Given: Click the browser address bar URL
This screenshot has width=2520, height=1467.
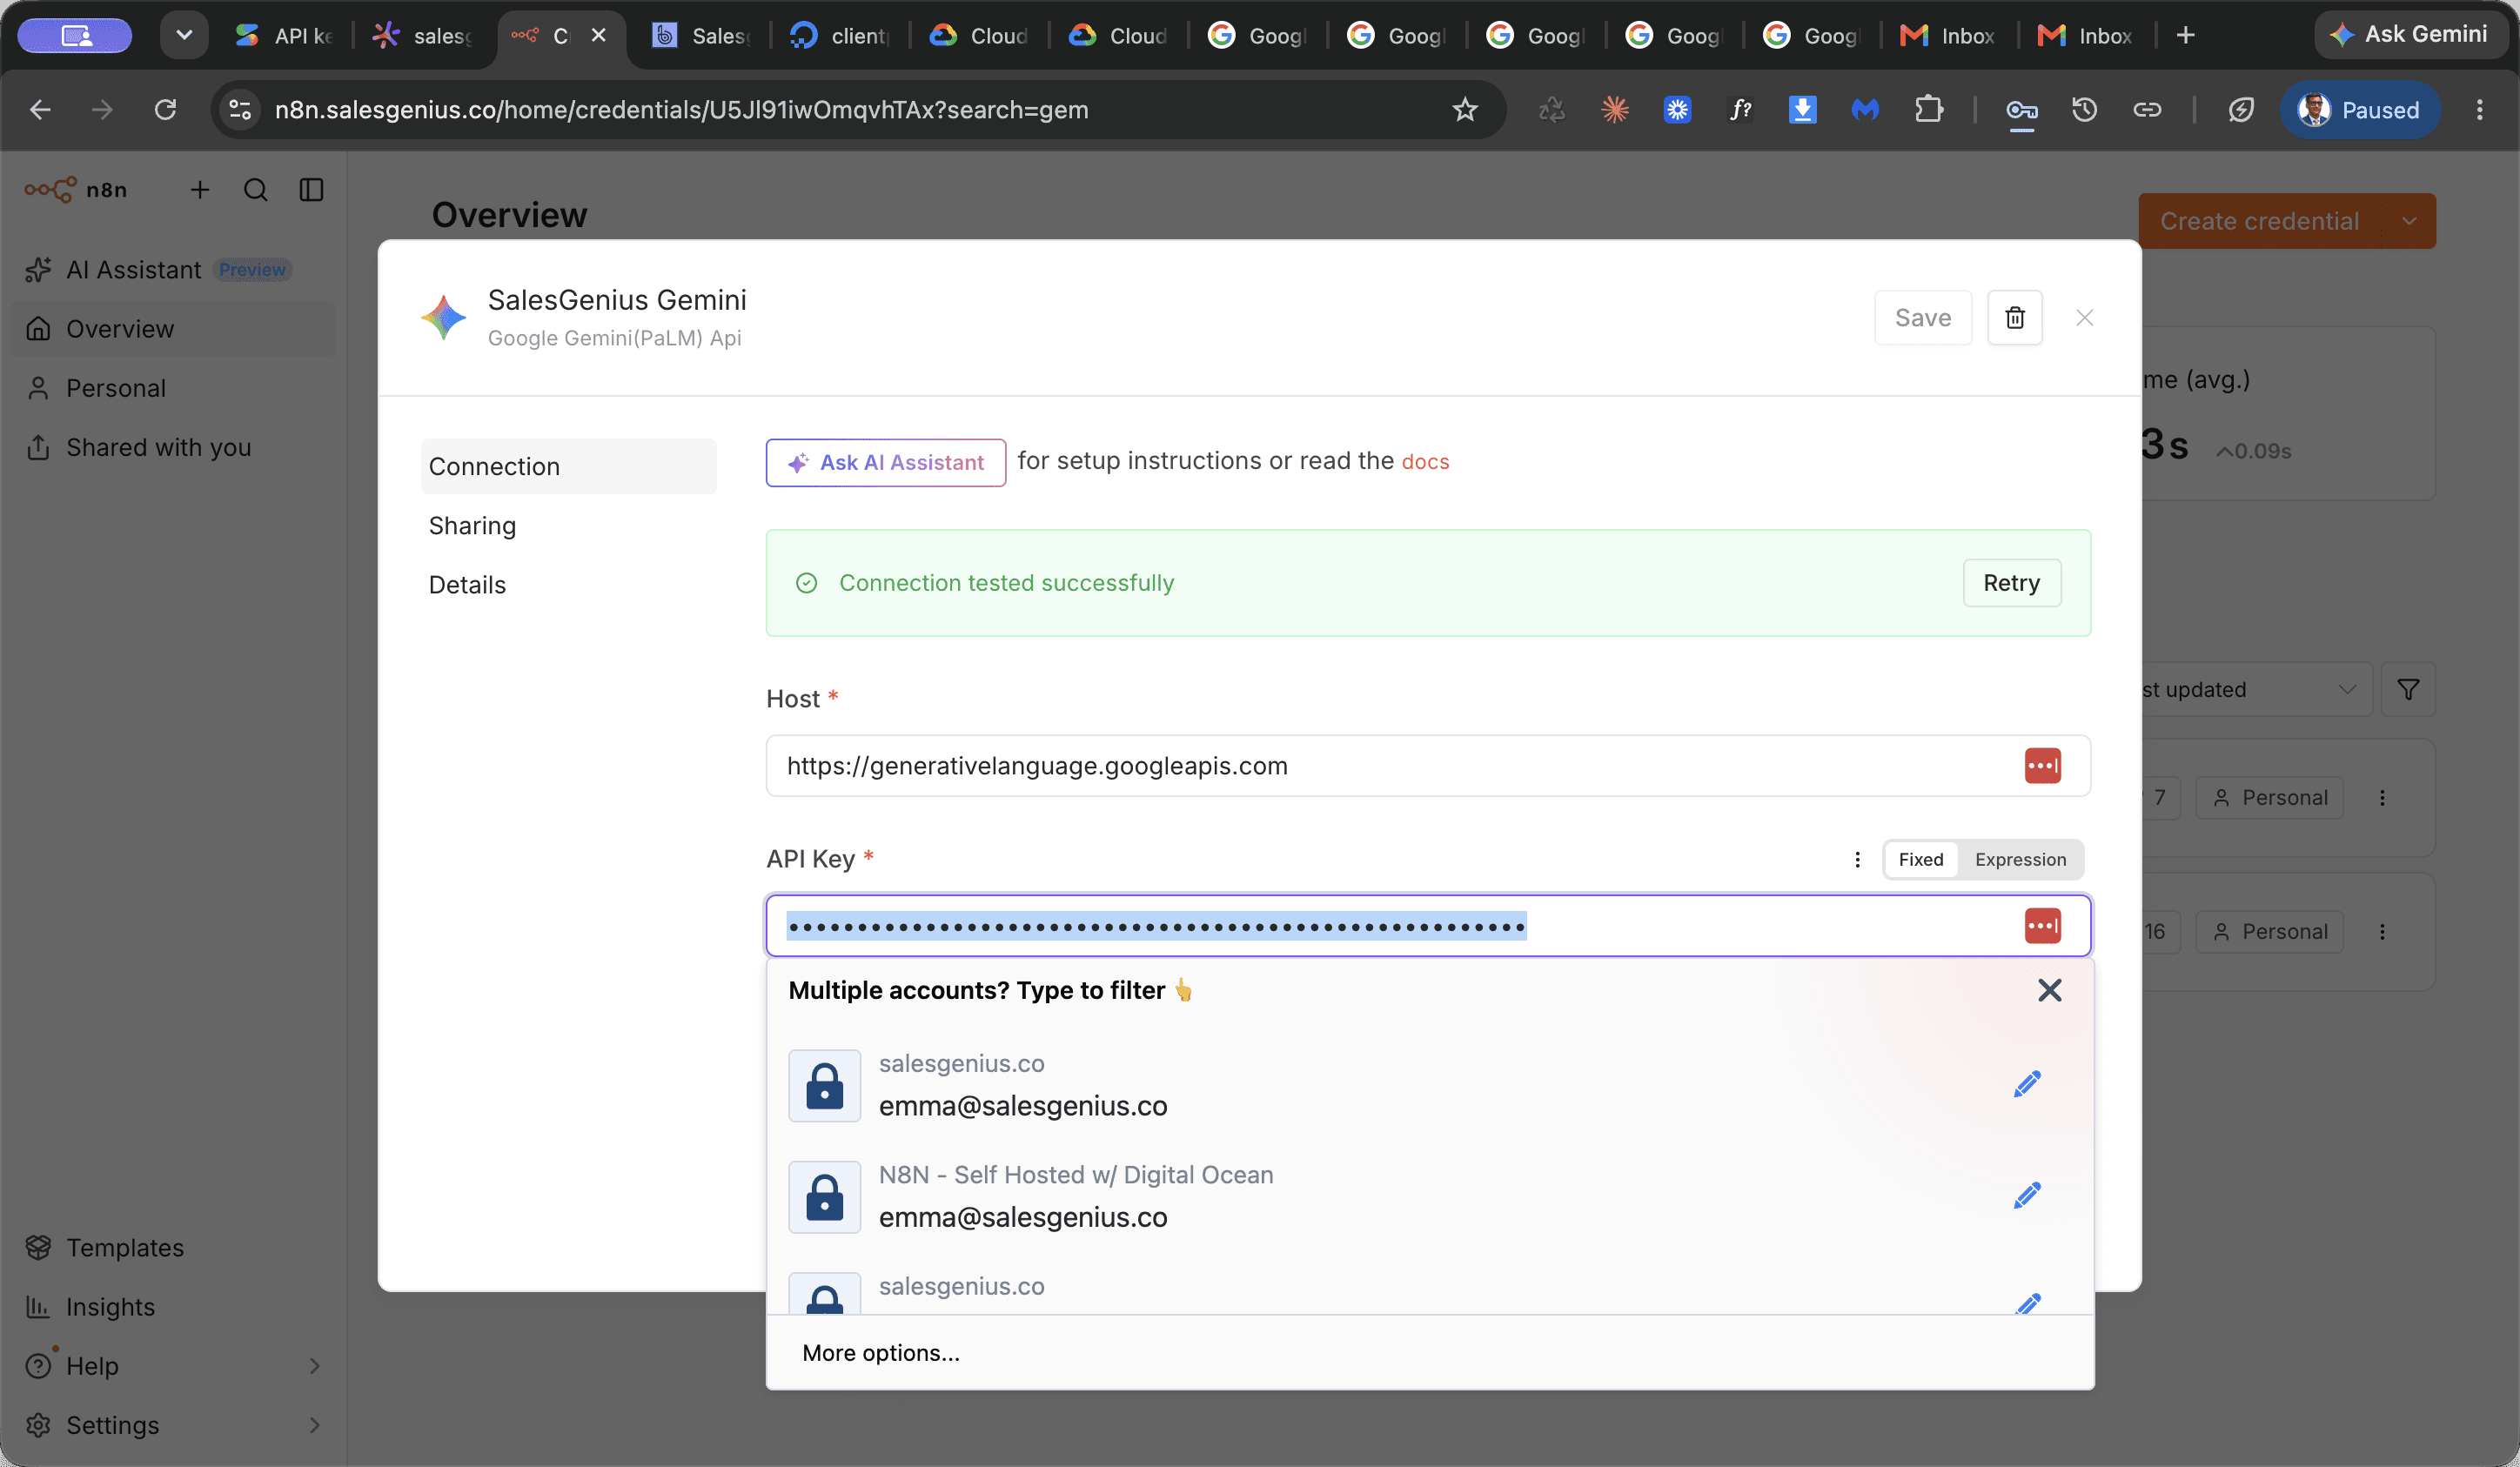Looking at the screenshot, I should (x=682, y=110).
